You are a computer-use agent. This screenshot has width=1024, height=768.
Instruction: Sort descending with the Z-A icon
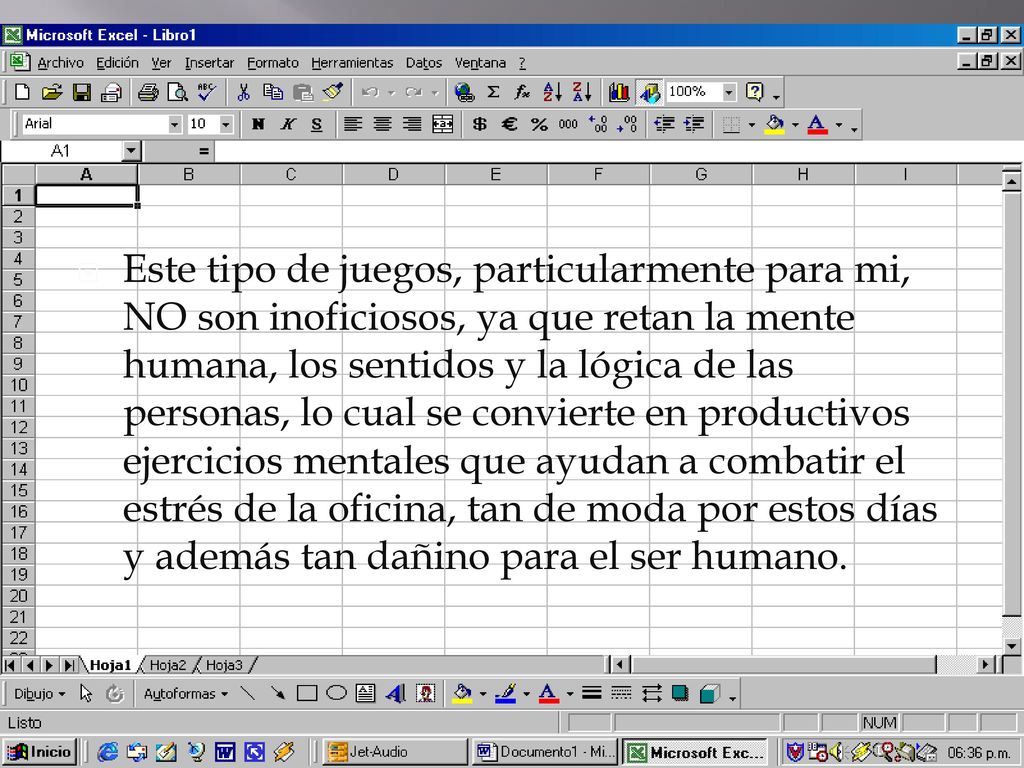[x=582, y=92]
